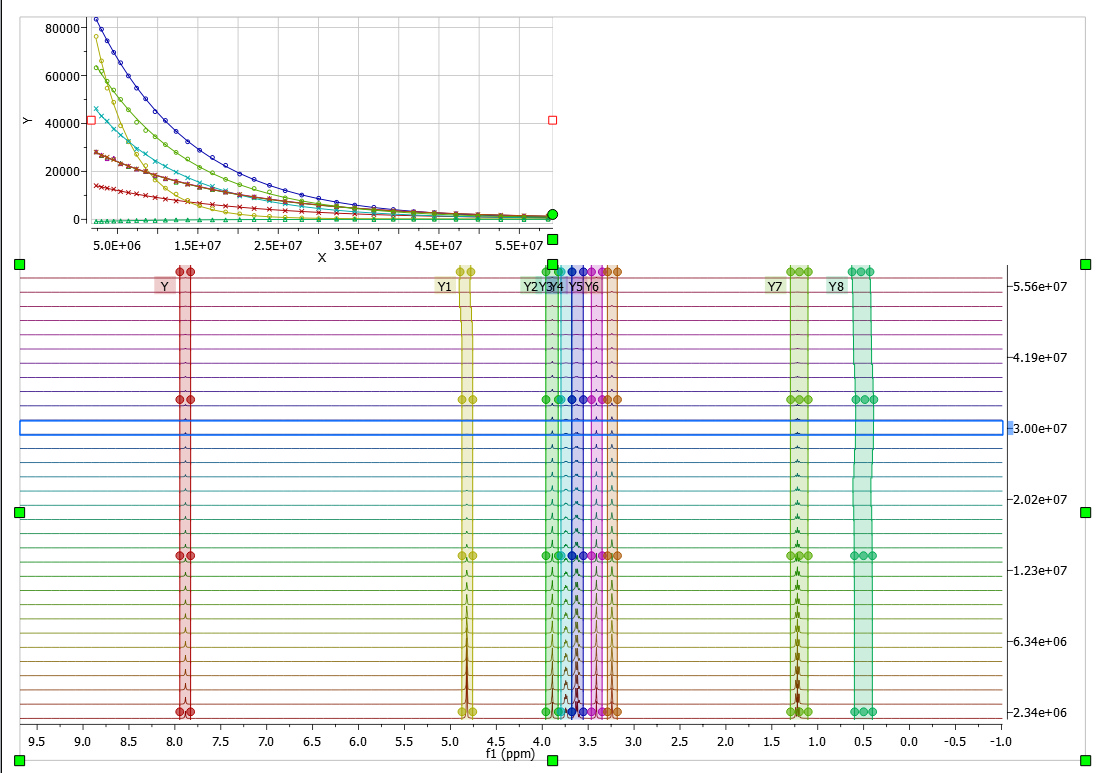1102x773 pixels.
Task: Select the right-middle green resize handle
Action: point(1086,512)
